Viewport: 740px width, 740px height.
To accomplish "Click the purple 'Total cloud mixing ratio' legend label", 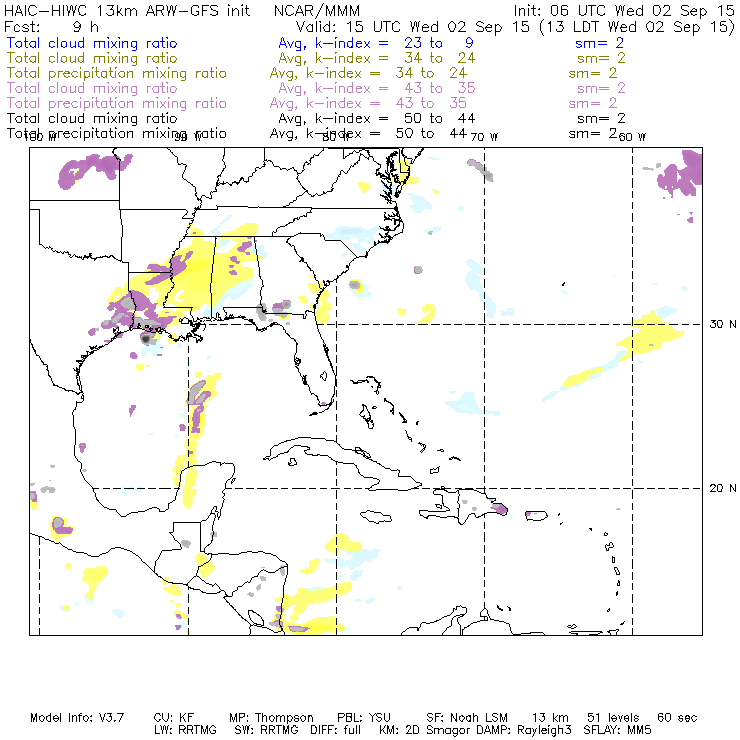I will 92,88.
